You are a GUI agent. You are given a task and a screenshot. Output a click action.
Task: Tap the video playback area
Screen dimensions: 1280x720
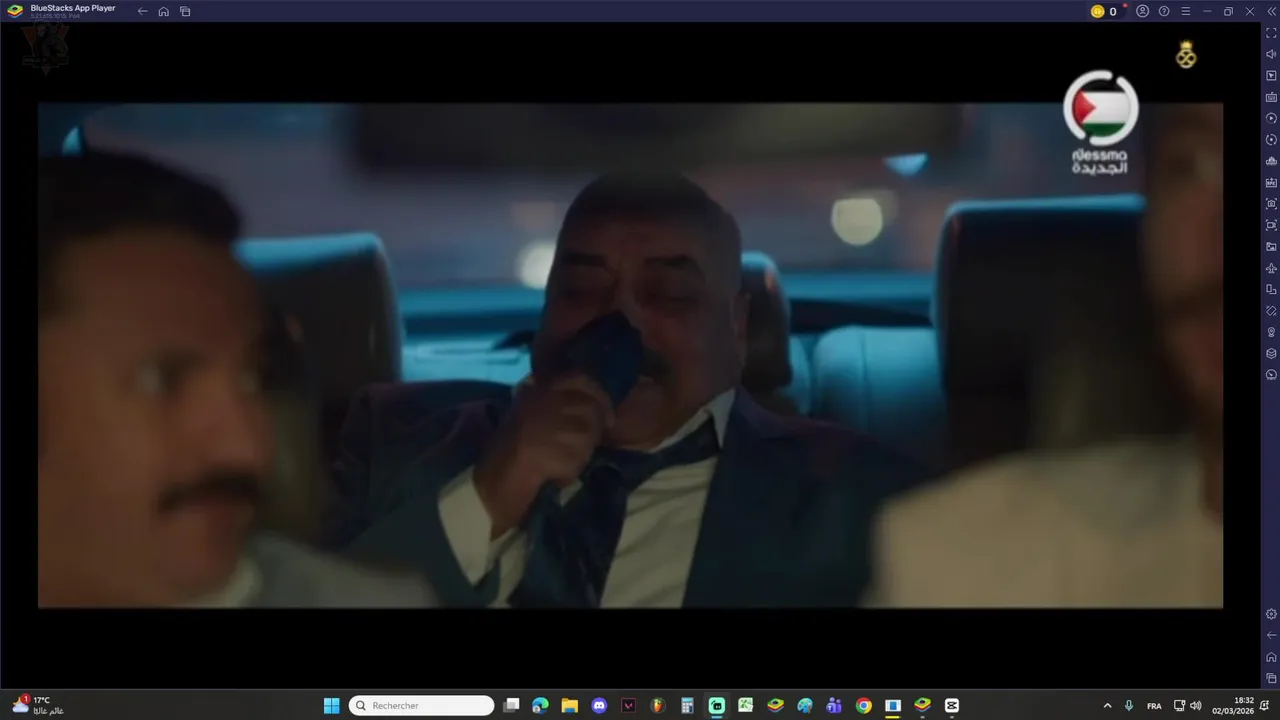tap(630, 355)
